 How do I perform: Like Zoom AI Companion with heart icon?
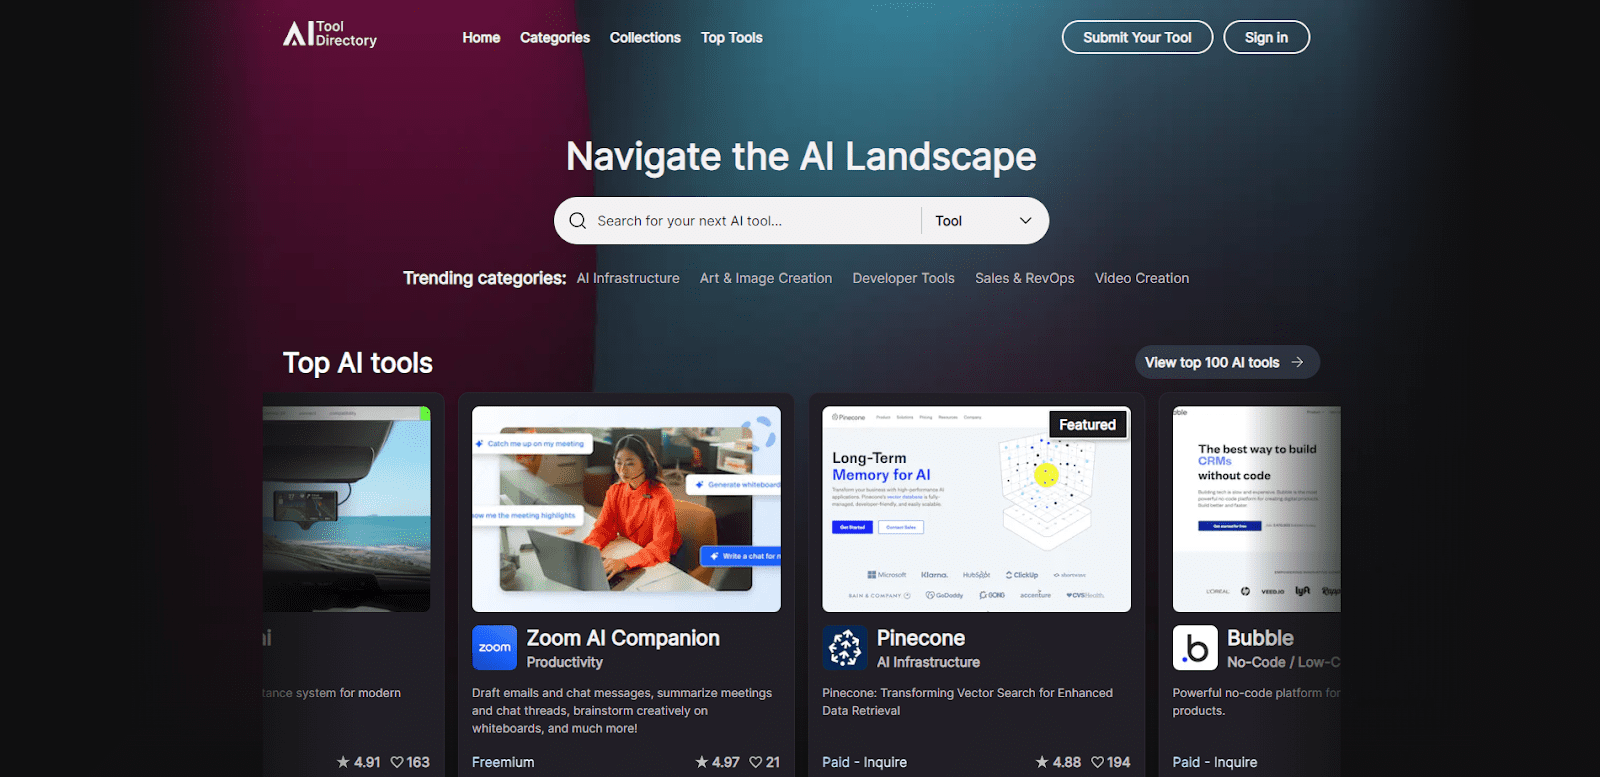[x=756, y=762]
